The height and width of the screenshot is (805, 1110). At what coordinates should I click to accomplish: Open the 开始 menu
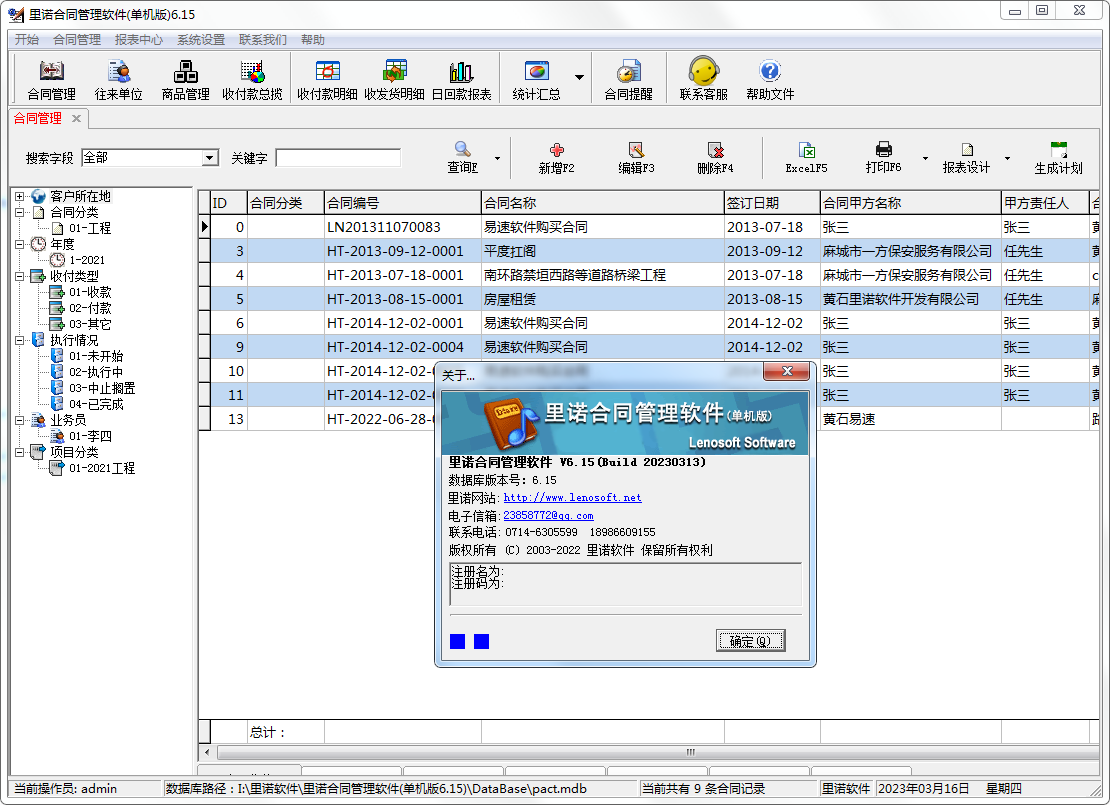tap(27, 40)
